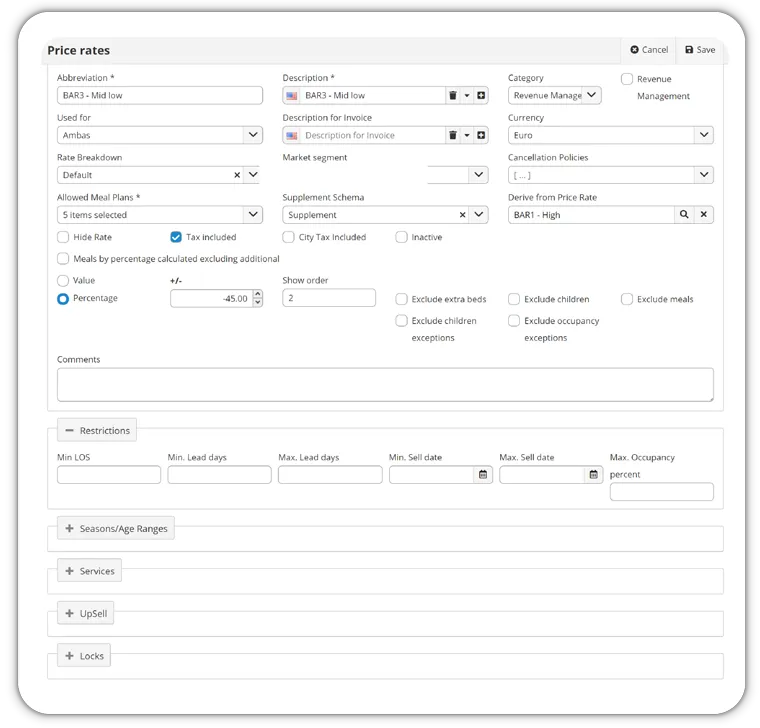Clear the Derive from Price Rate value
Image resolution: width=760 pixels, height=728 pixels.
pos(704,214)
